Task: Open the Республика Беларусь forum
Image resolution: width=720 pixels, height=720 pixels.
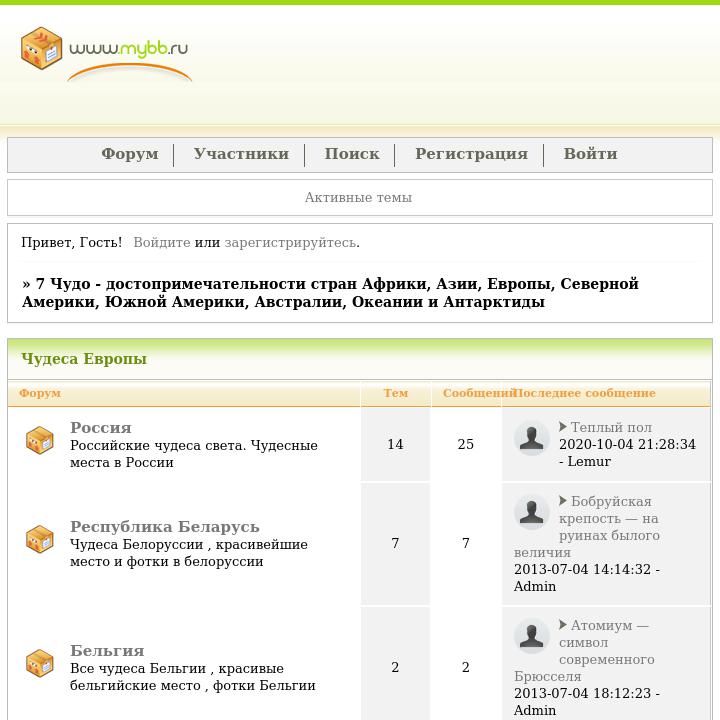Action: [164, 527]
